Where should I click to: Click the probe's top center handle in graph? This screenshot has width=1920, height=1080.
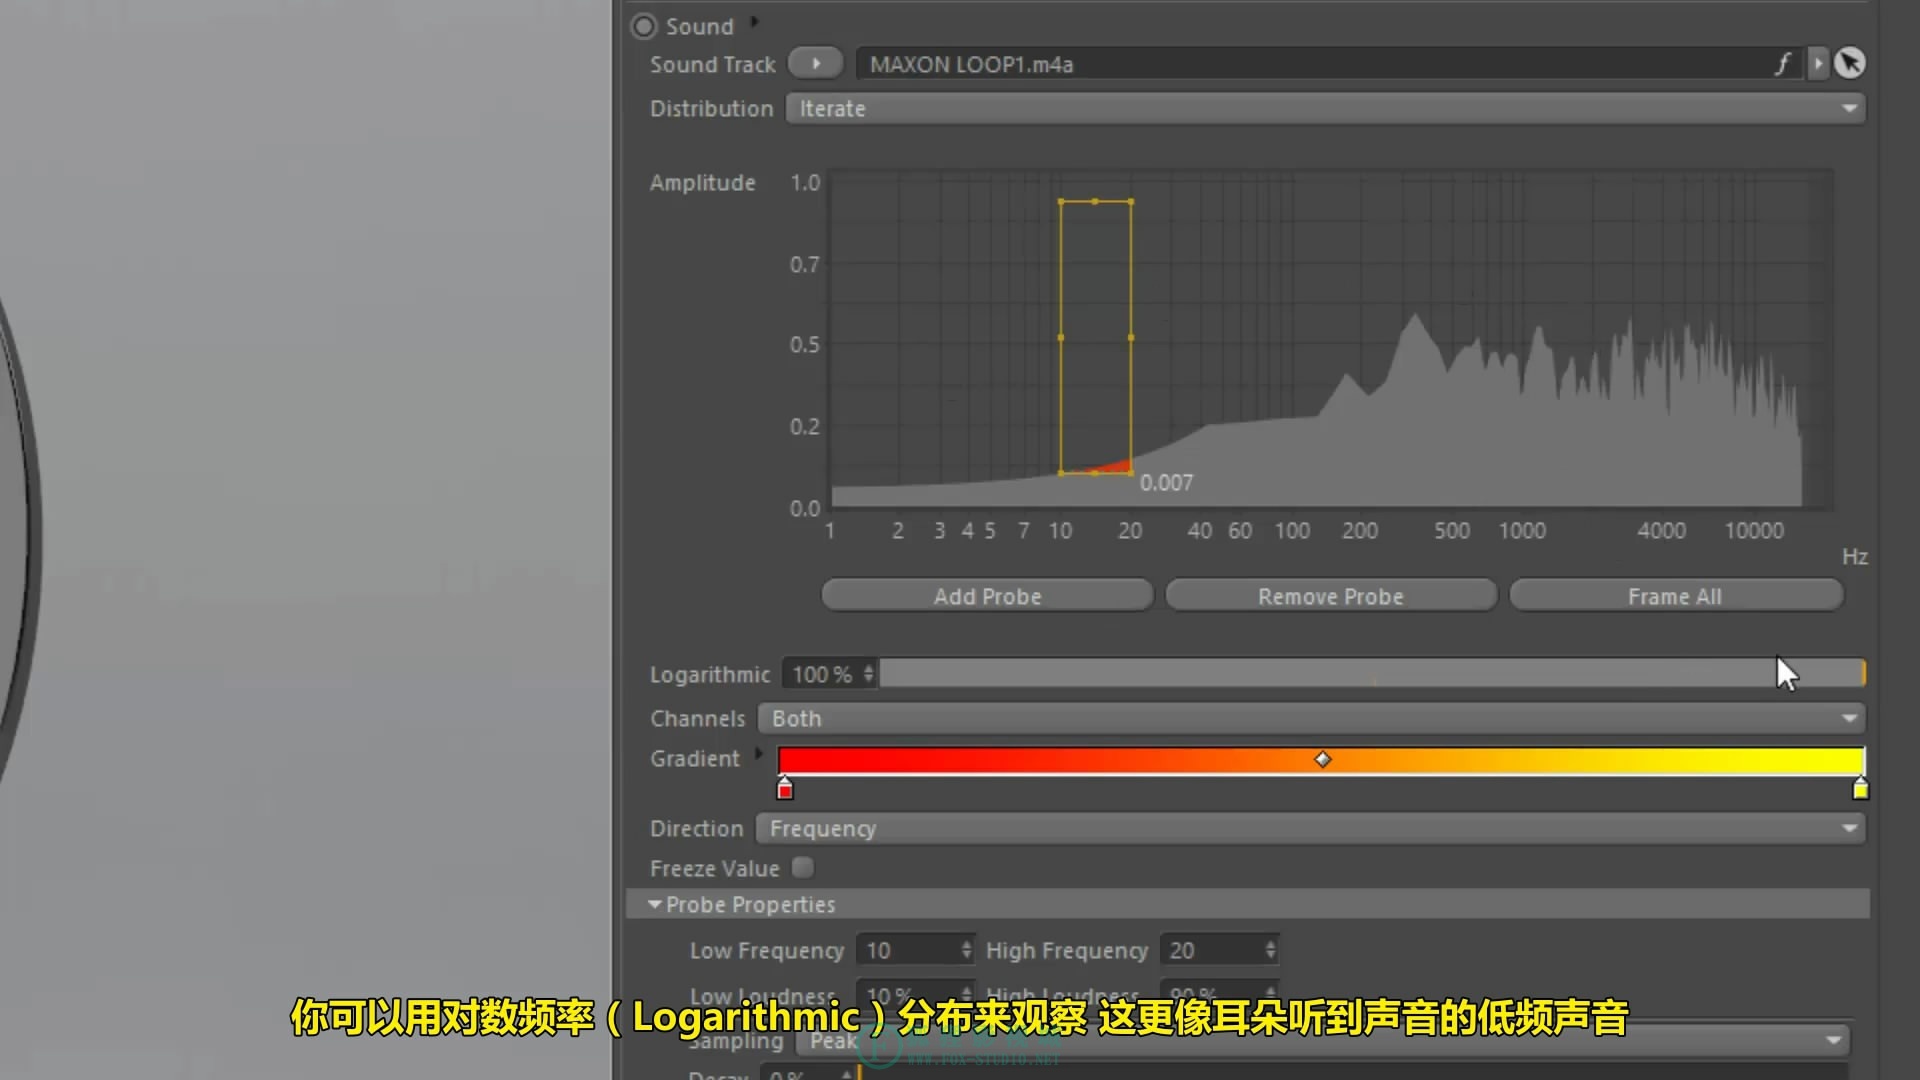pos(1095,201)
